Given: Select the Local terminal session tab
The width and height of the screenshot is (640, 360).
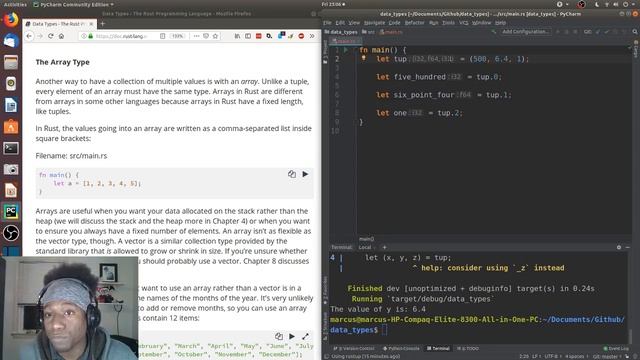Looking at the screenshot, I should (365, 247).
